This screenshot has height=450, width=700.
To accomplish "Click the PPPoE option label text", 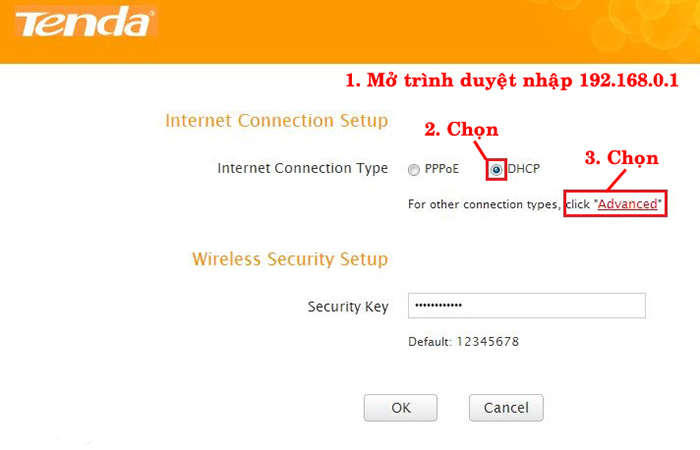I will 442,169.
